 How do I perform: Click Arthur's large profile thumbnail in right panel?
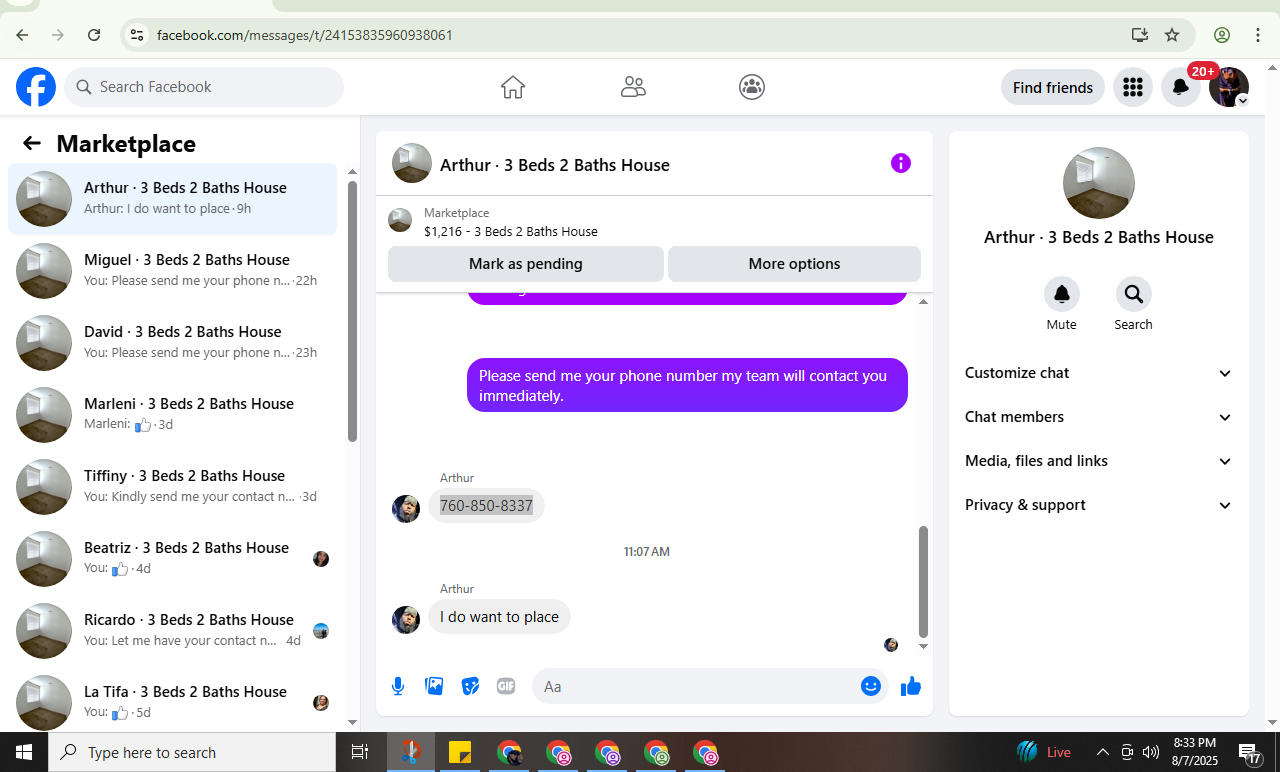[x=1098, y=183]
